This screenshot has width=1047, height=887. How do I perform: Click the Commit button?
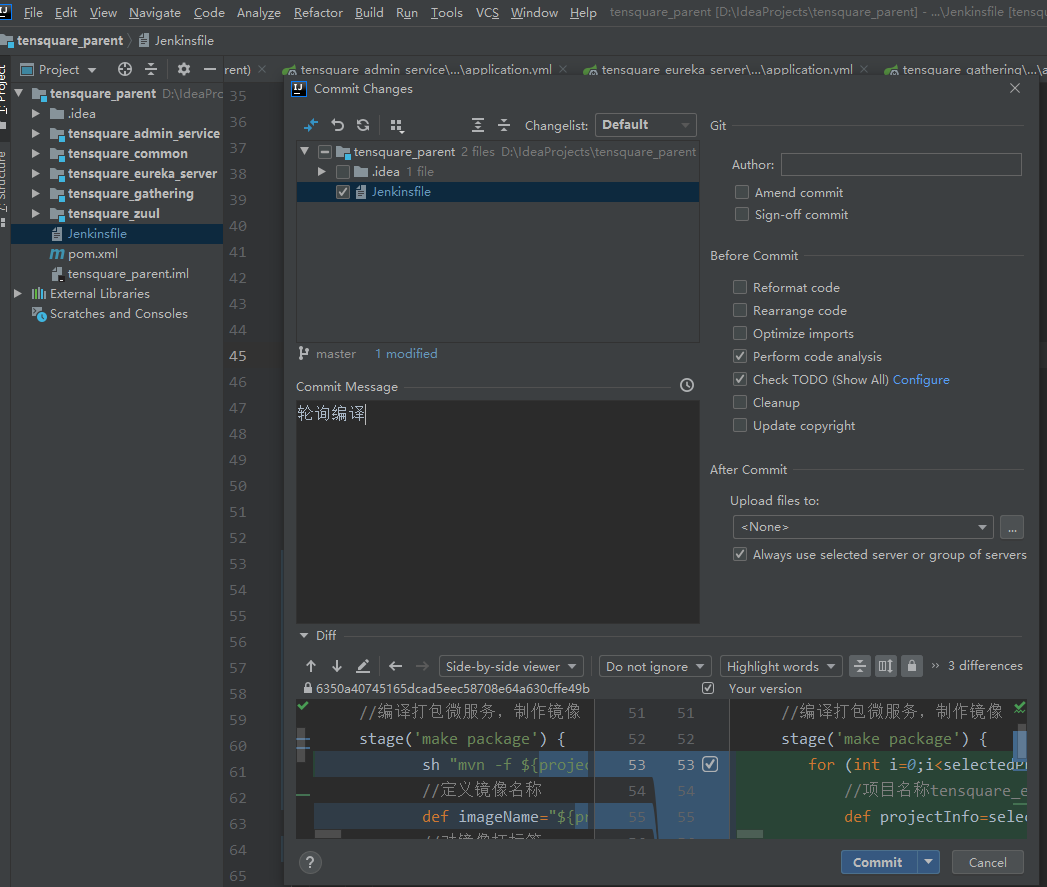879,862
